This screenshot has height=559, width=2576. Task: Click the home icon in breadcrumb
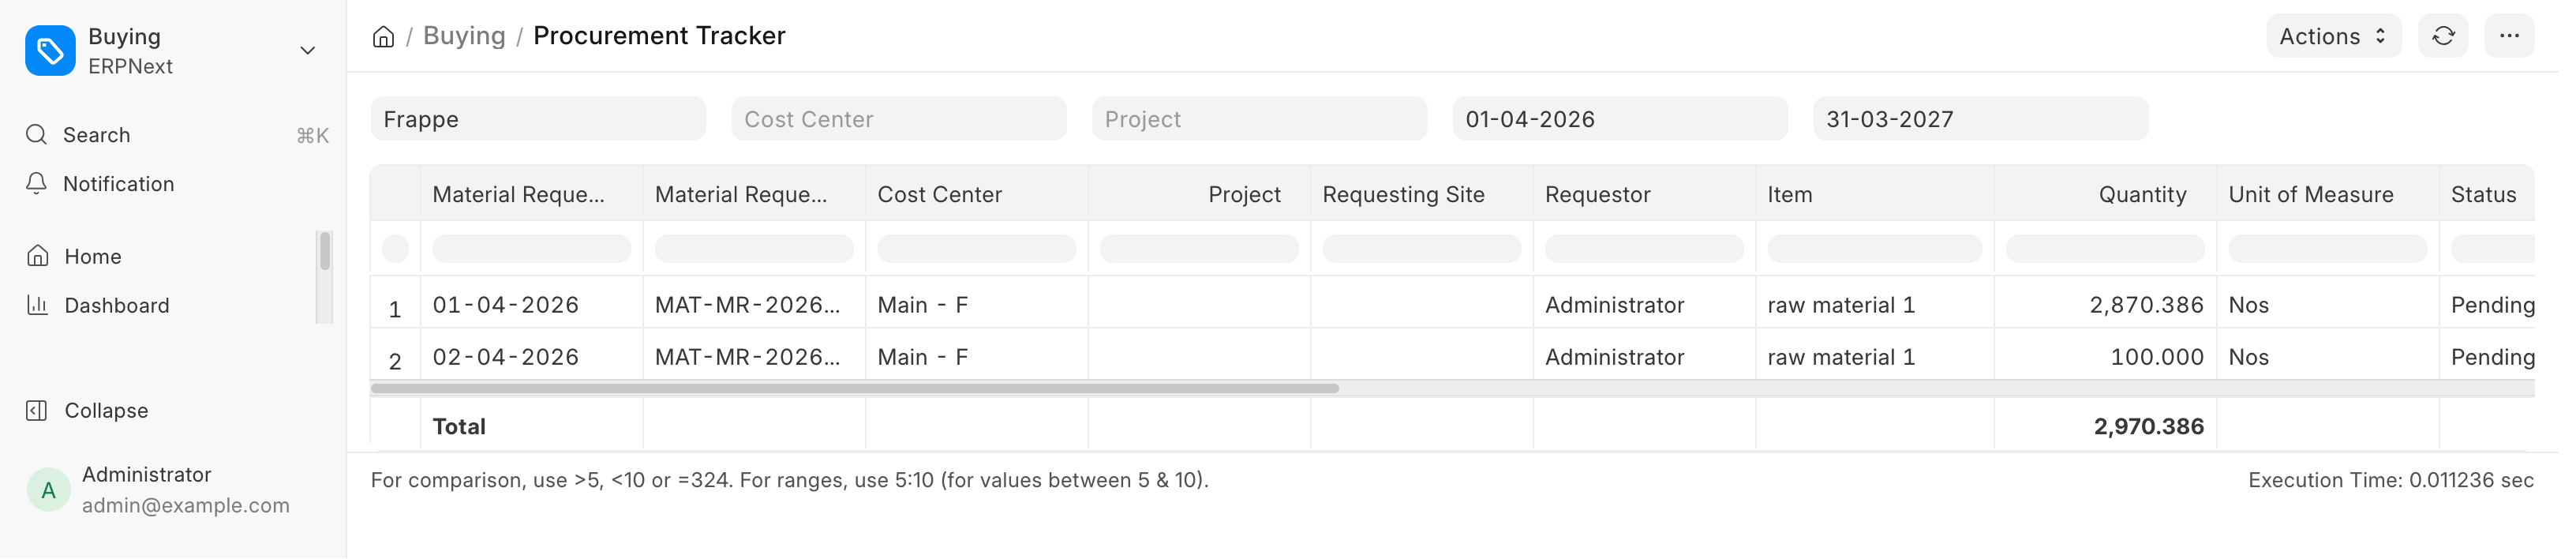click(383, 37)
